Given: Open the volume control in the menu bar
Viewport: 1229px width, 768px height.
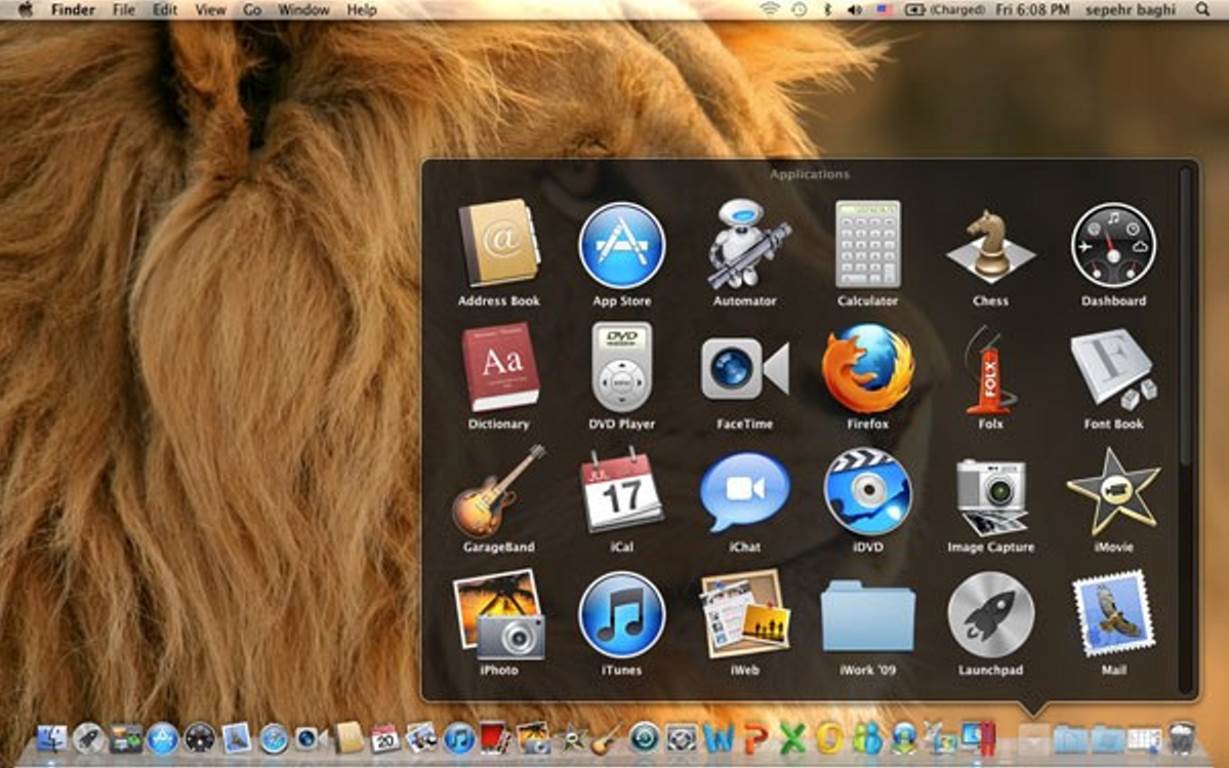Looking at the screenshot, I should 854,10.
